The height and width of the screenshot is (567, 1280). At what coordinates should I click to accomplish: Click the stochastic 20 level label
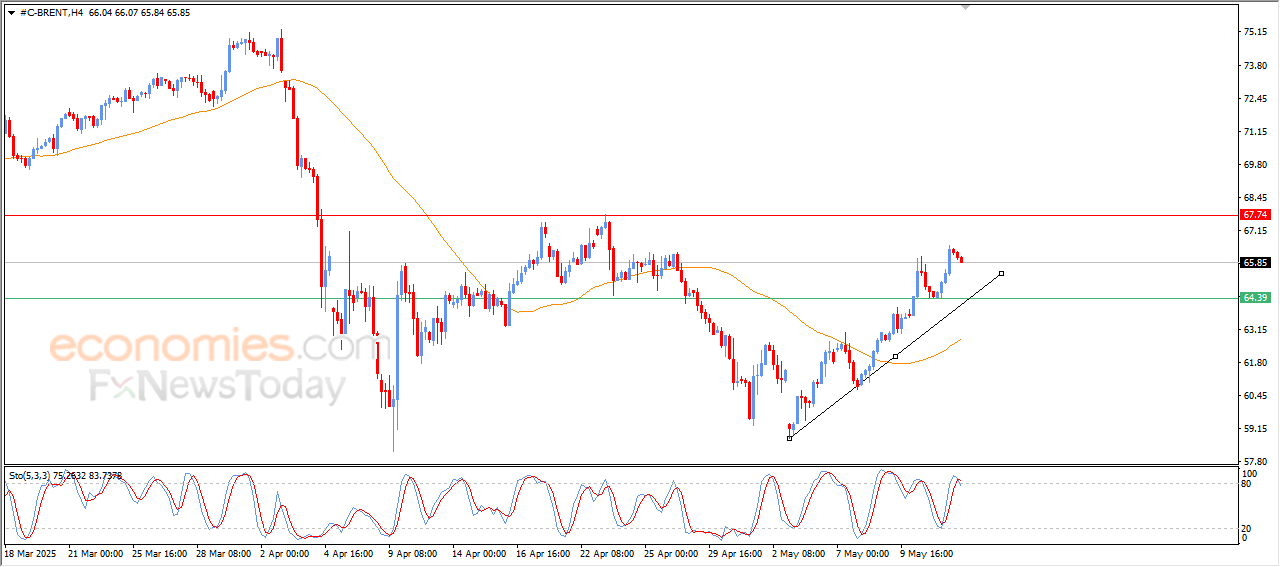coord(1247,528)
